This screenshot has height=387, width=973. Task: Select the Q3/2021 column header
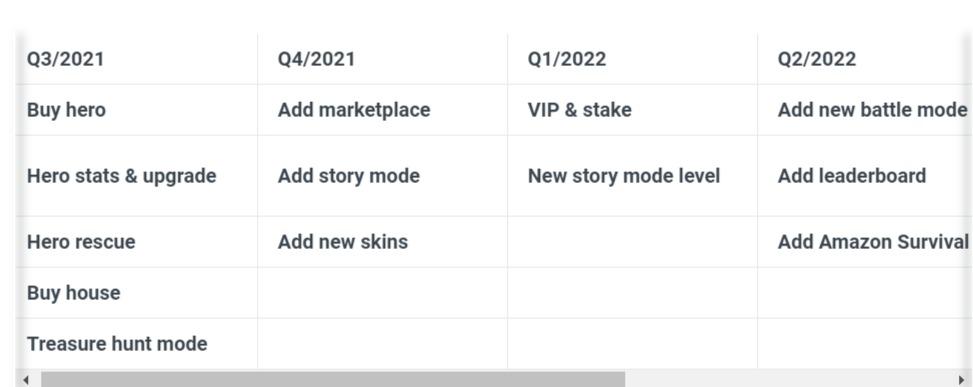pyautogui.click(x=137, y=59)
